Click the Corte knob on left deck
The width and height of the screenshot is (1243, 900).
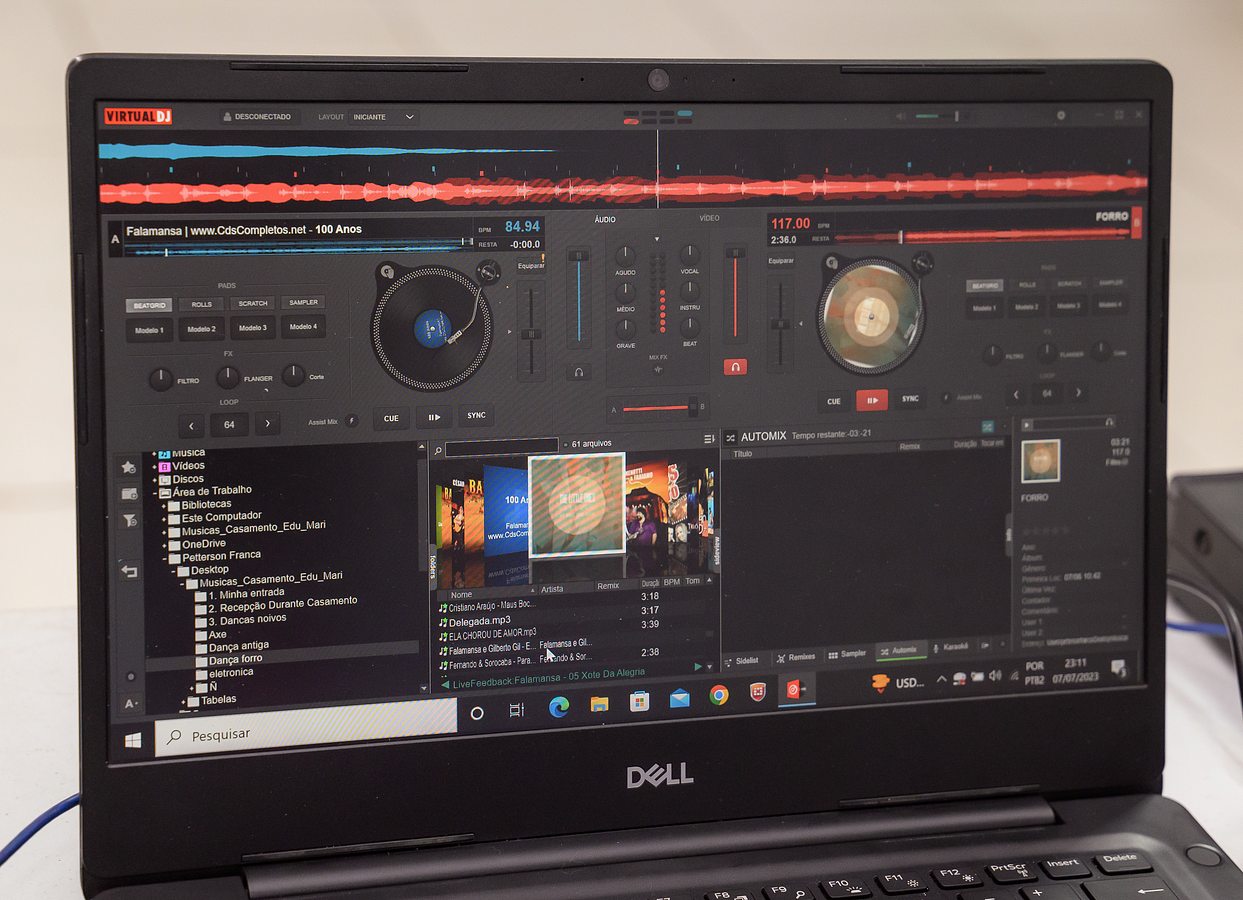[293, 375]
